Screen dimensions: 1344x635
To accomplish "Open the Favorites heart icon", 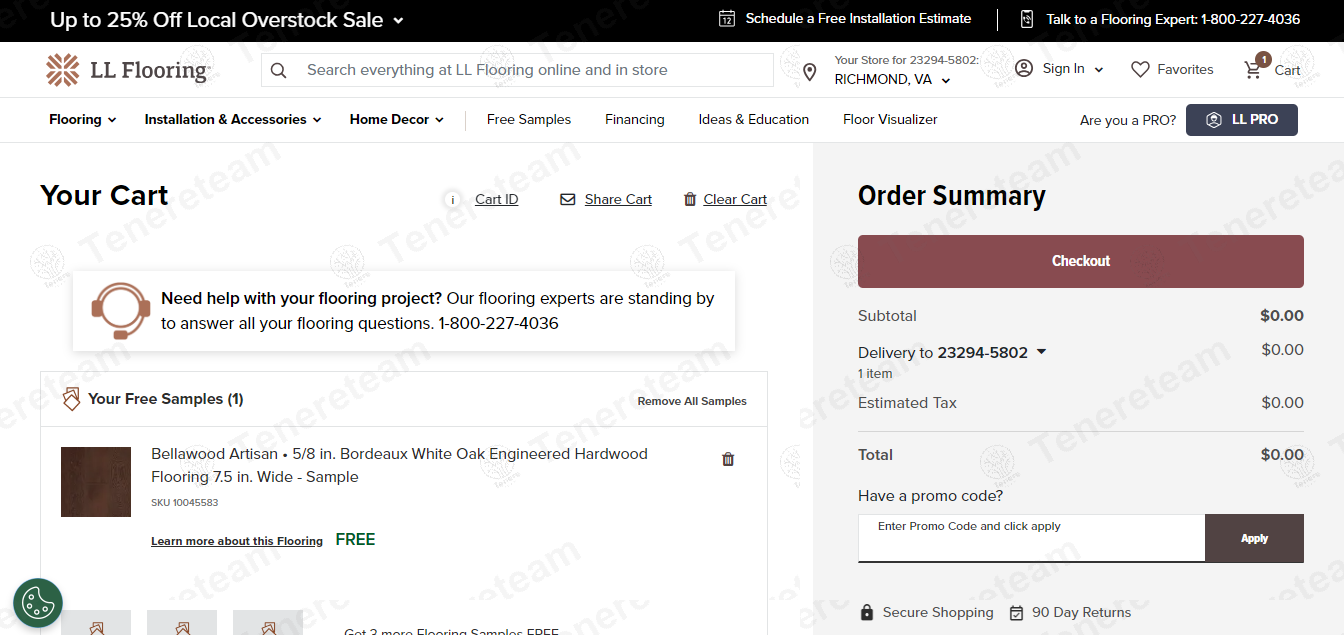I will coord(1139,68).
